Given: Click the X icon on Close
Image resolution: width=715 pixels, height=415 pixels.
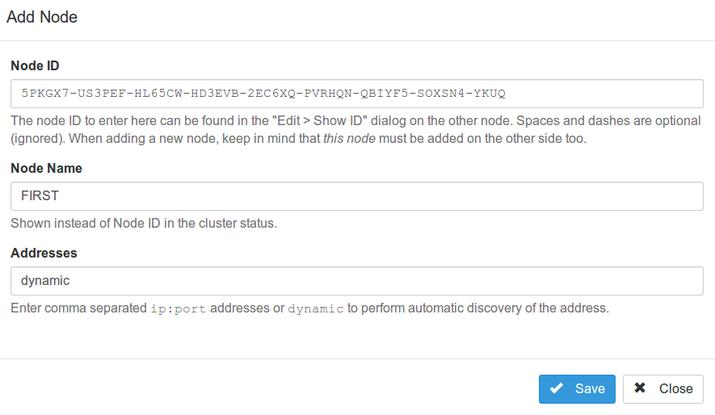Looking at the screenshot, I should (x=640, y=388).
